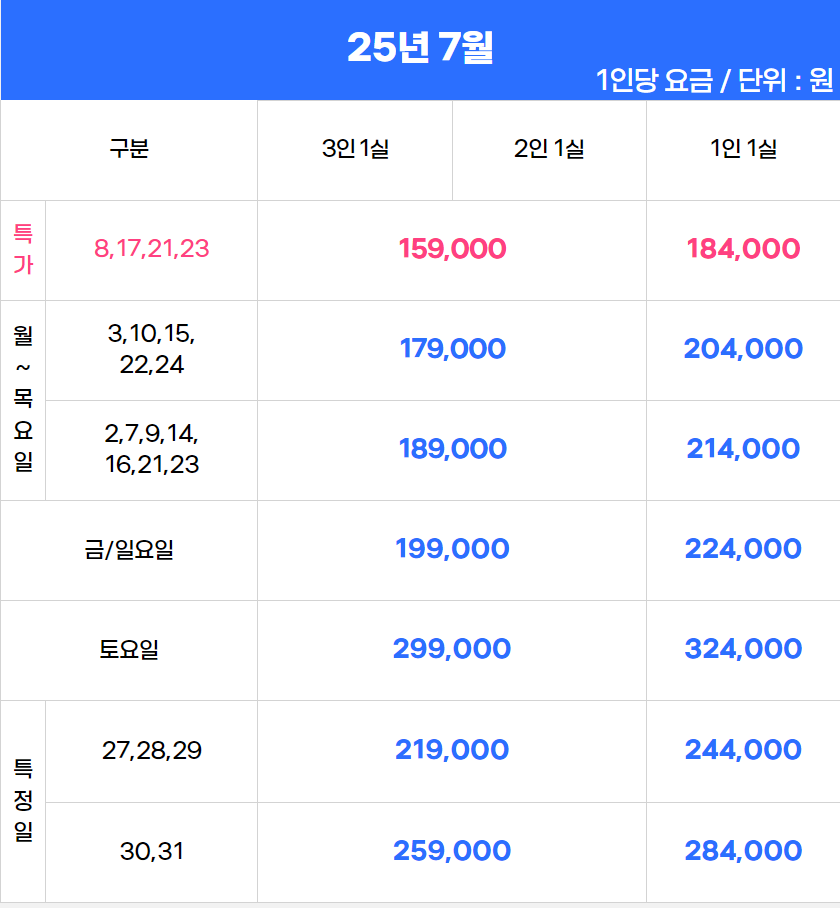The width and height of the screenshot is (840, 908).
Task: Select the 금/일요일 row label
Action: pyautogui.click(x=129, y=549)
